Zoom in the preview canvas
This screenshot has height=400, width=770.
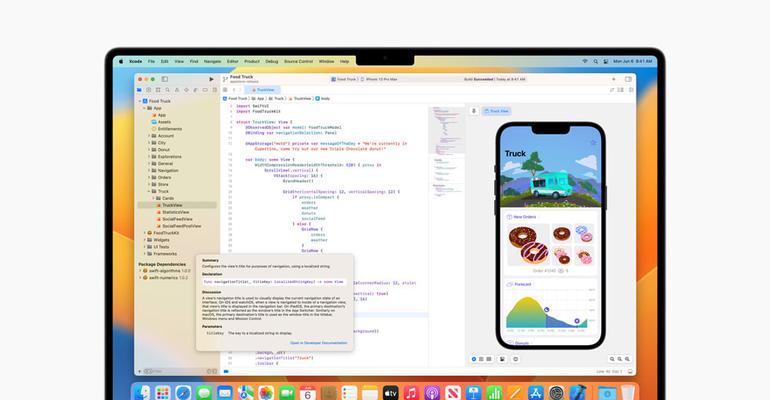click(627, 359)
